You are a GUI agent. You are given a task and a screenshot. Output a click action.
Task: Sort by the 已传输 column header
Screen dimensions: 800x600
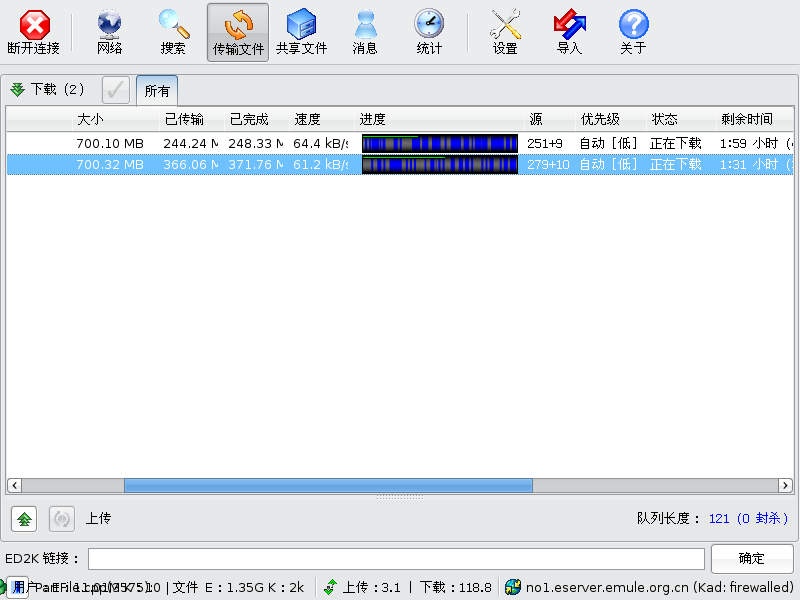tap(192, 119)
